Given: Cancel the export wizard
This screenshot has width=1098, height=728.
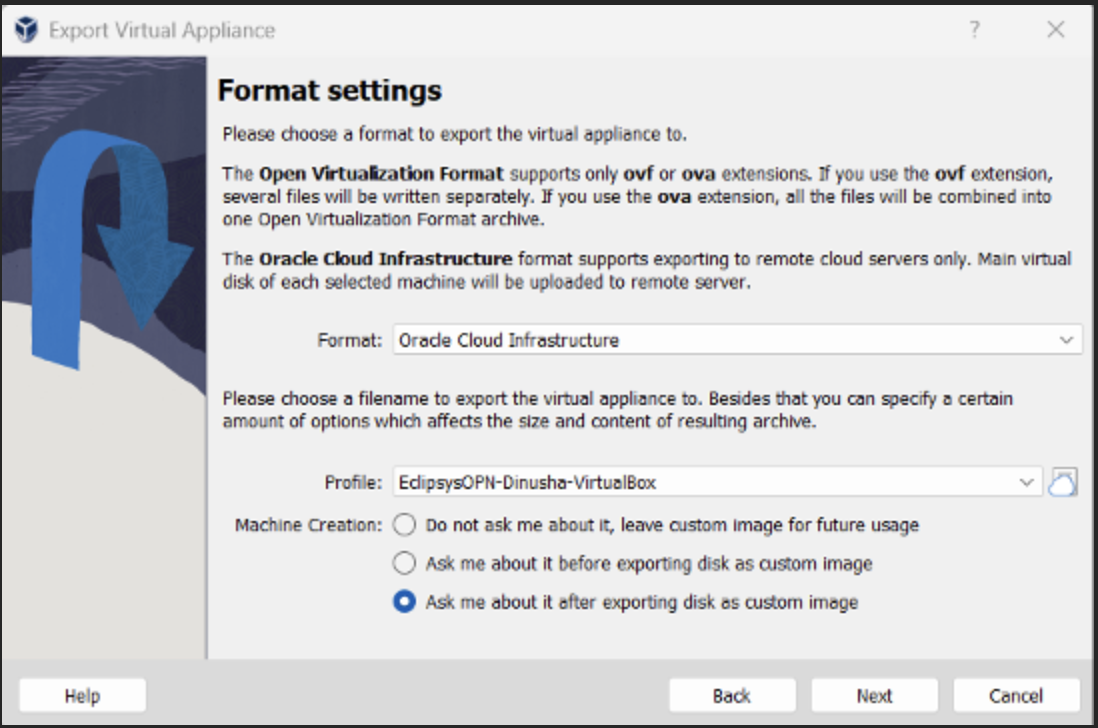Looking at the screenshot, I should pyautogui.click(x=1016, y=696).
